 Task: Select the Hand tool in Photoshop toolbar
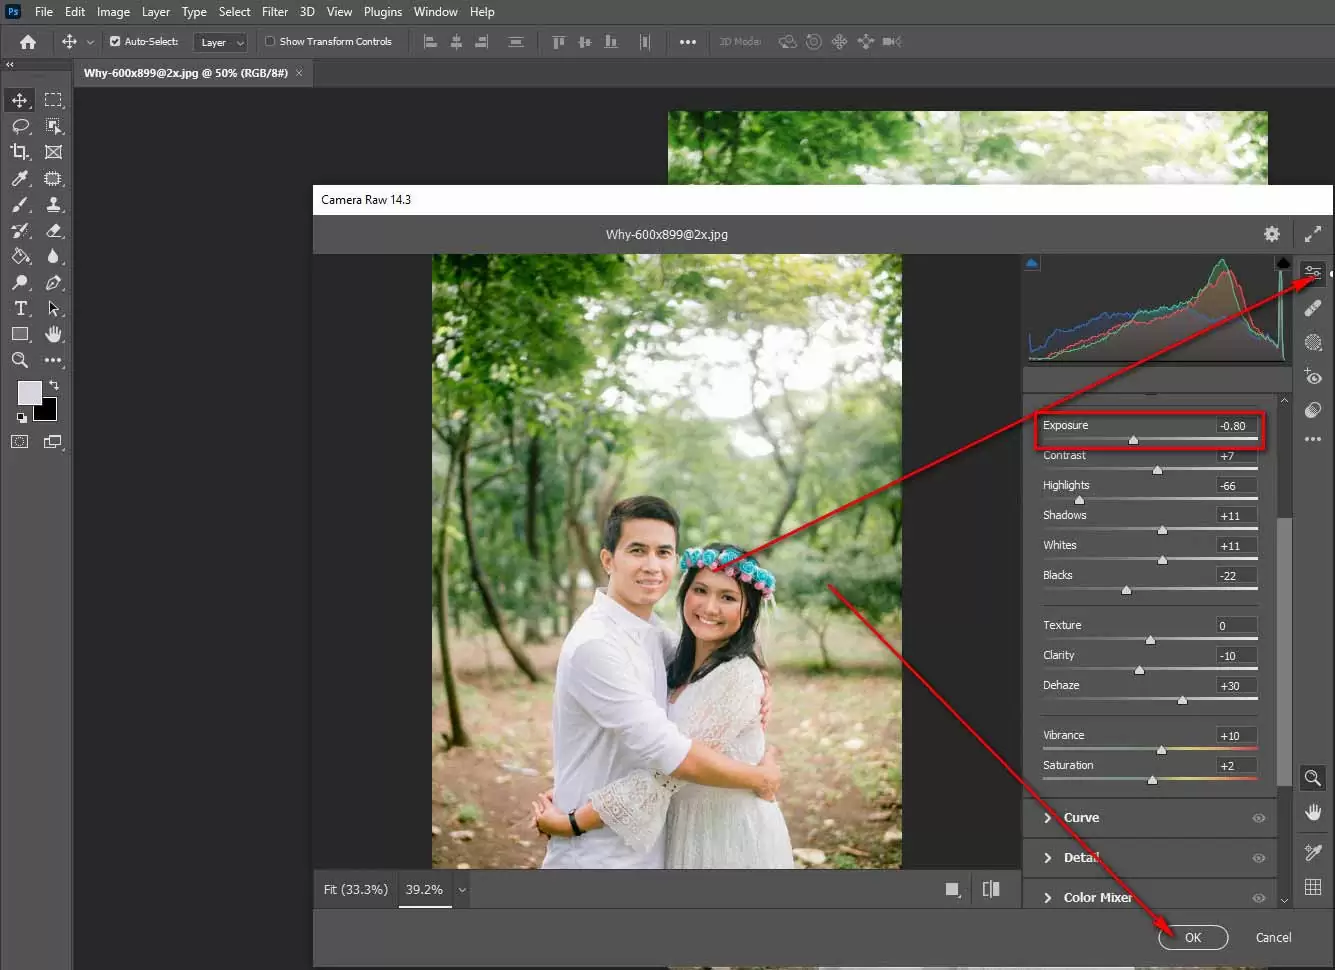53,334
